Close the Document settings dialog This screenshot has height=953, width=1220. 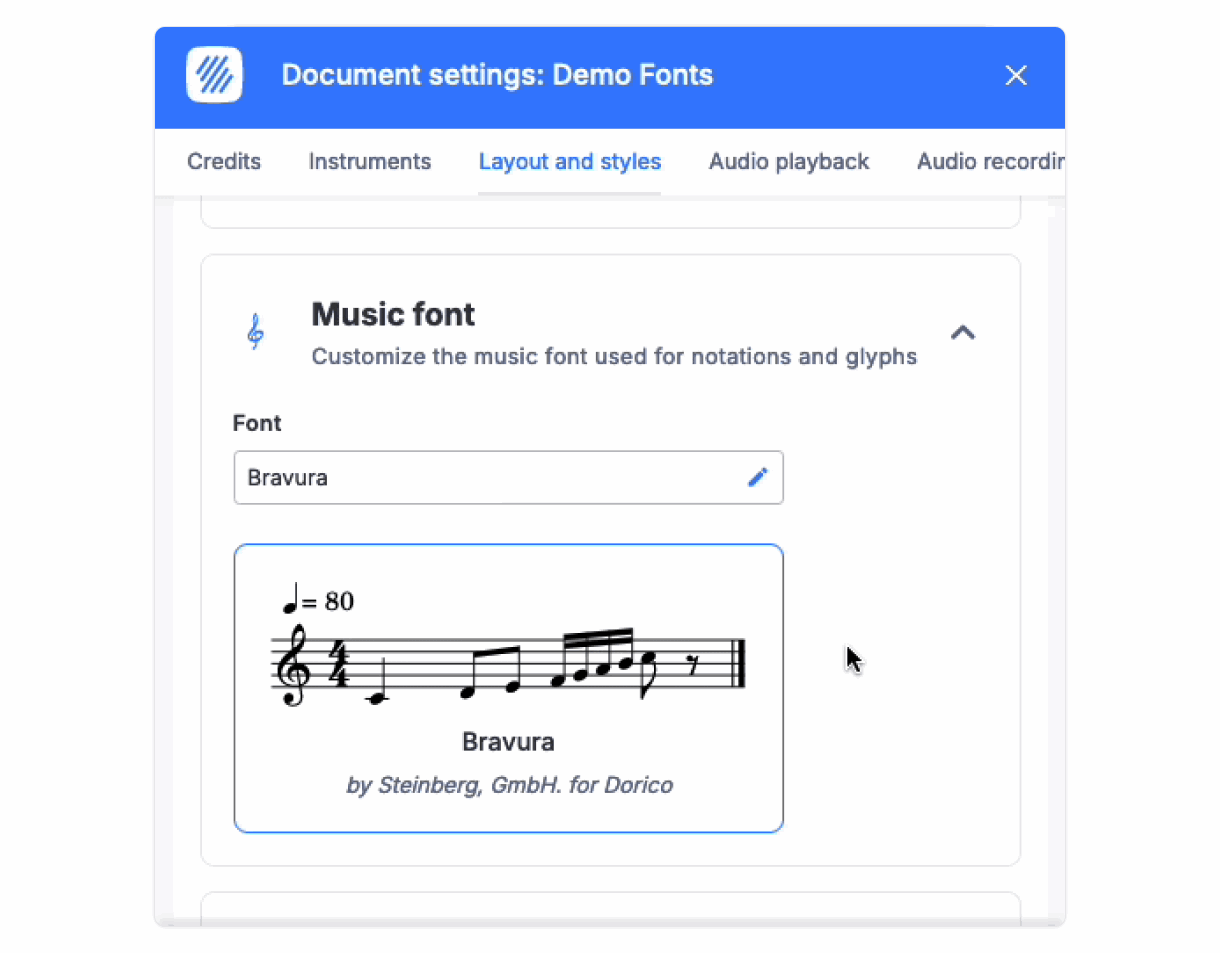click(1016, 75)
